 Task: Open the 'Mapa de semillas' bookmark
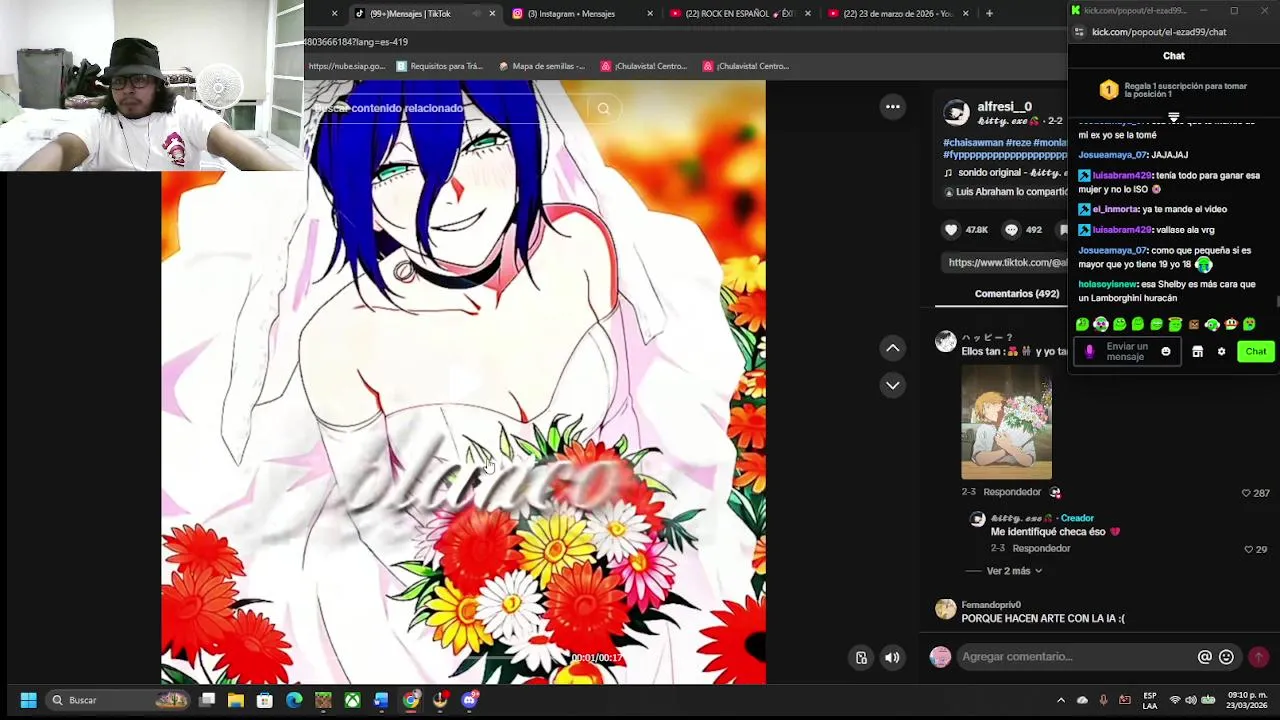[541, 66]
